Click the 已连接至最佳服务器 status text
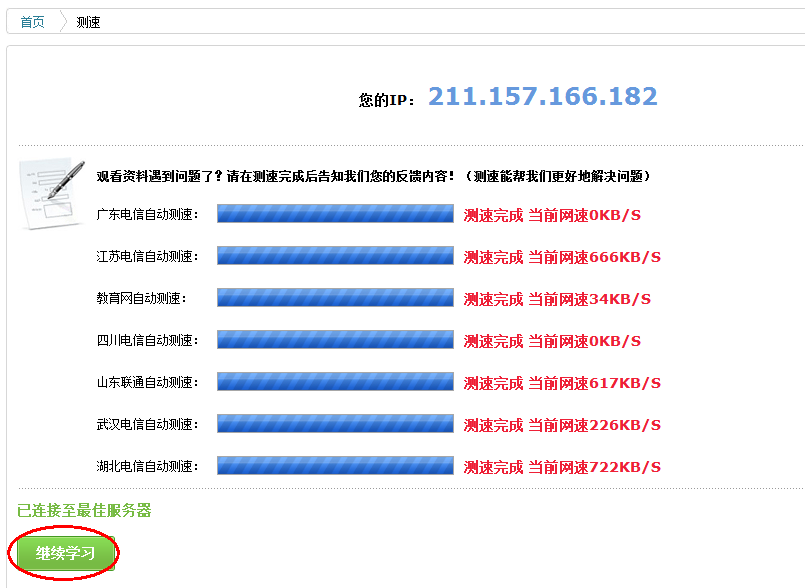Viewport: 805px width, 588px height. tap(84, 511)
